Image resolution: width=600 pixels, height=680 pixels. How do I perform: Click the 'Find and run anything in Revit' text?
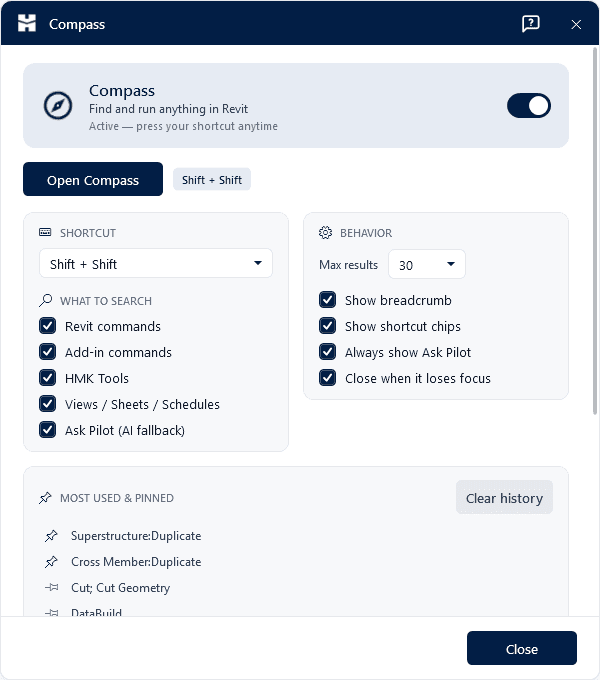[168, 109]
